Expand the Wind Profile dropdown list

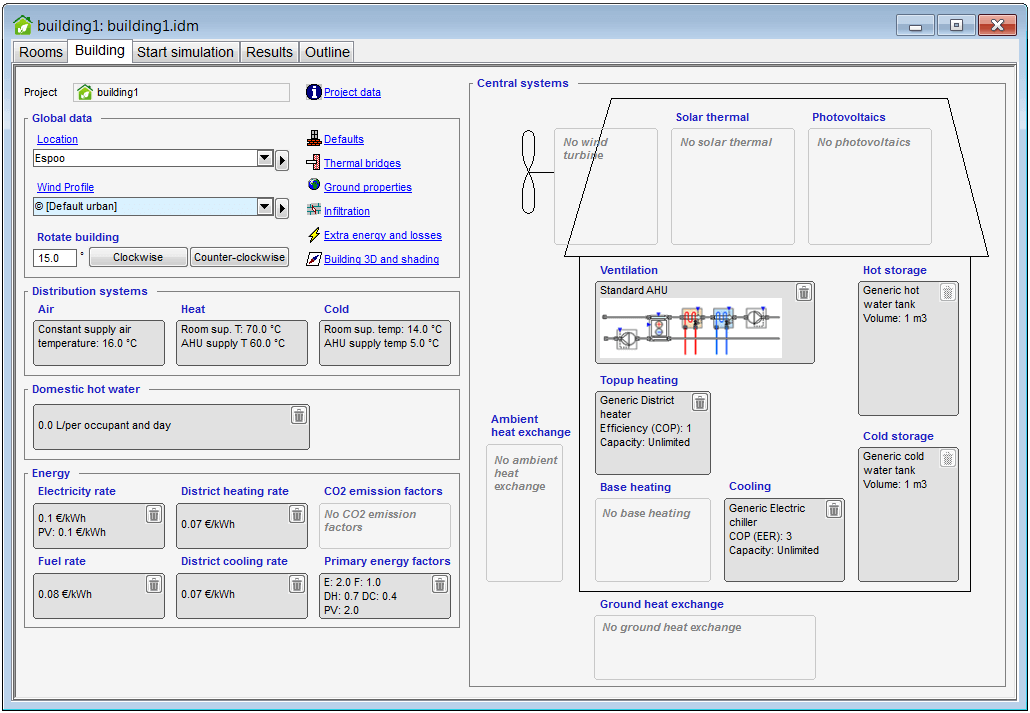pos(265,207)
